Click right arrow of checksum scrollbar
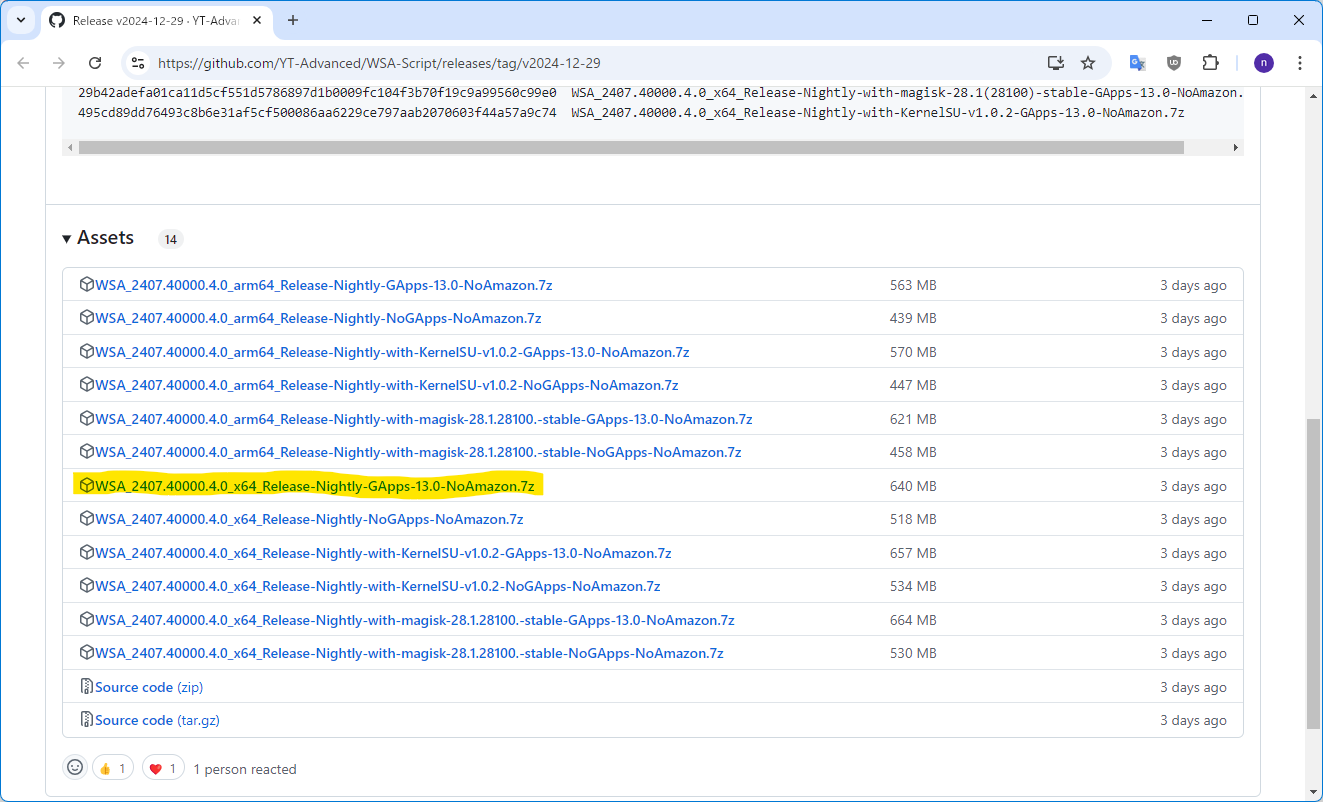 (x=1236, y=147)
